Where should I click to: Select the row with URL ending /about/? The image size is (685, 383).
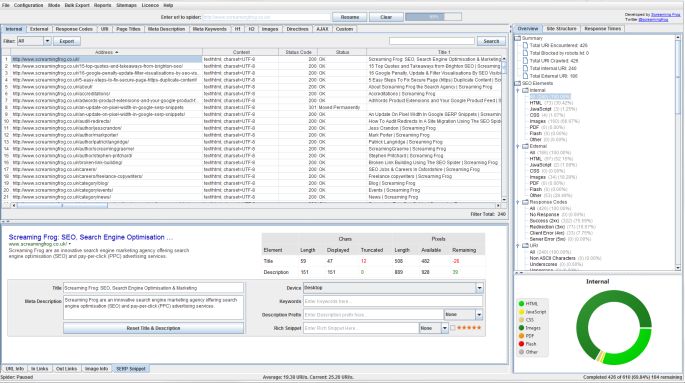(252, 87)
